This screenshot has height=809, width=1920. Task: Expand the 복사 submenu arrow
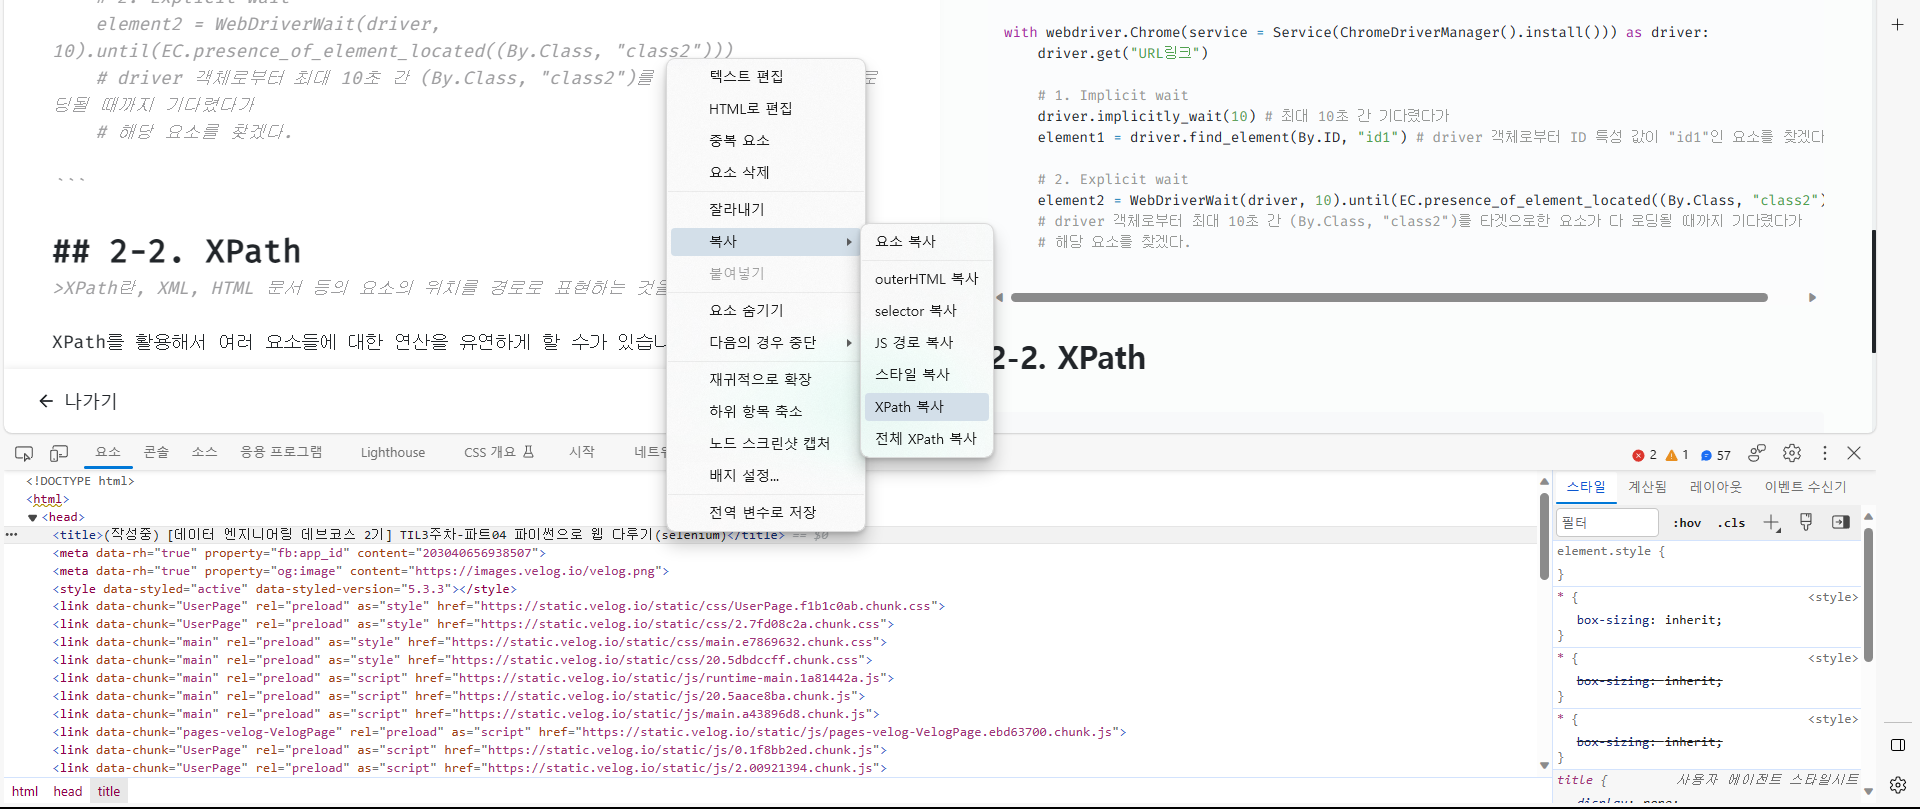point(849,242)
